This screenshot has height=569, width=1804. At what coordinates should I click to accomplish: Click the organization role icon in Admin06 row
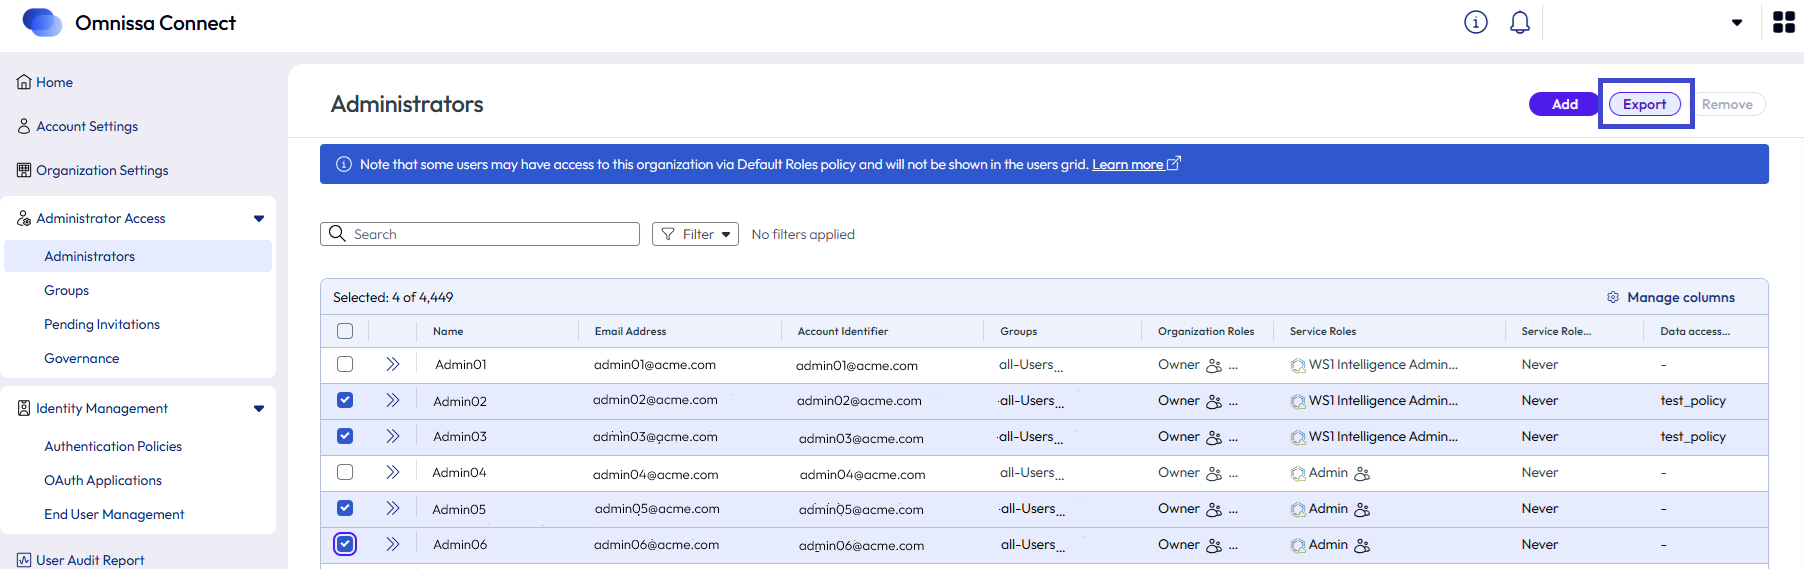(1214, 545)
